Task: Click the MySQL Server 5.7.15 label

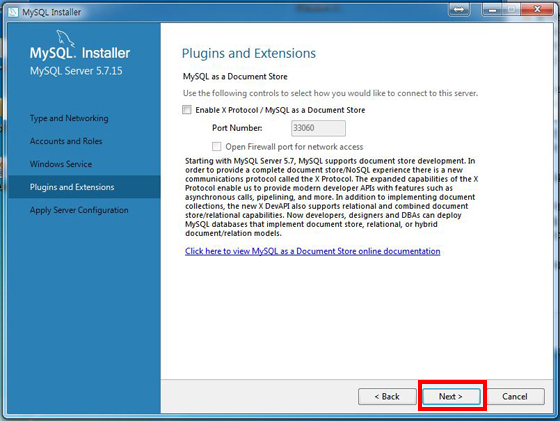Action: coord(76,71)
